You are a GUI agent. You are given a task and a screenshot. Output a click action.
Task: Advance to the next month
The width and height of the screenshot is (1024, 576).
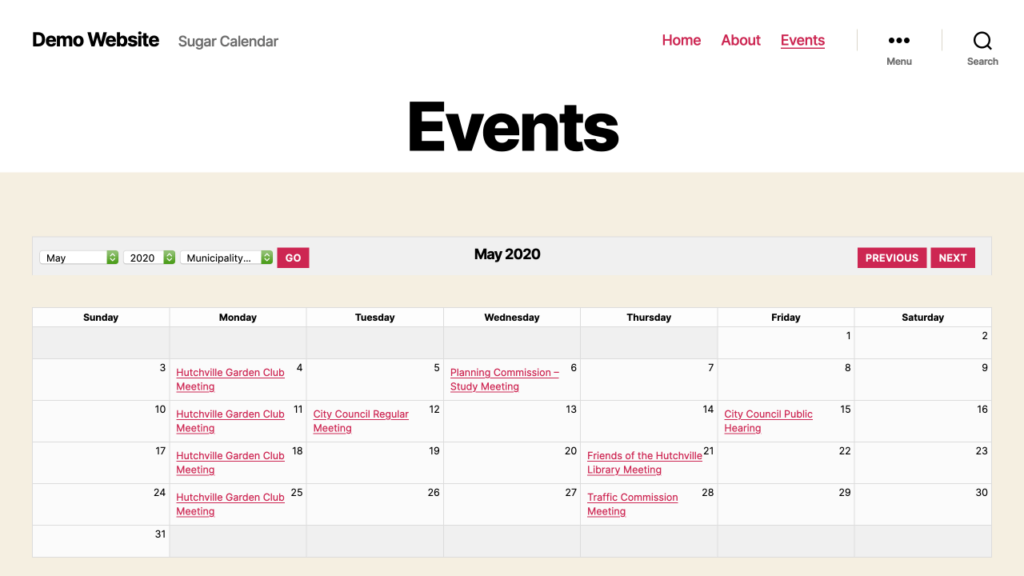pyautogui.click(x=952, y=257)
